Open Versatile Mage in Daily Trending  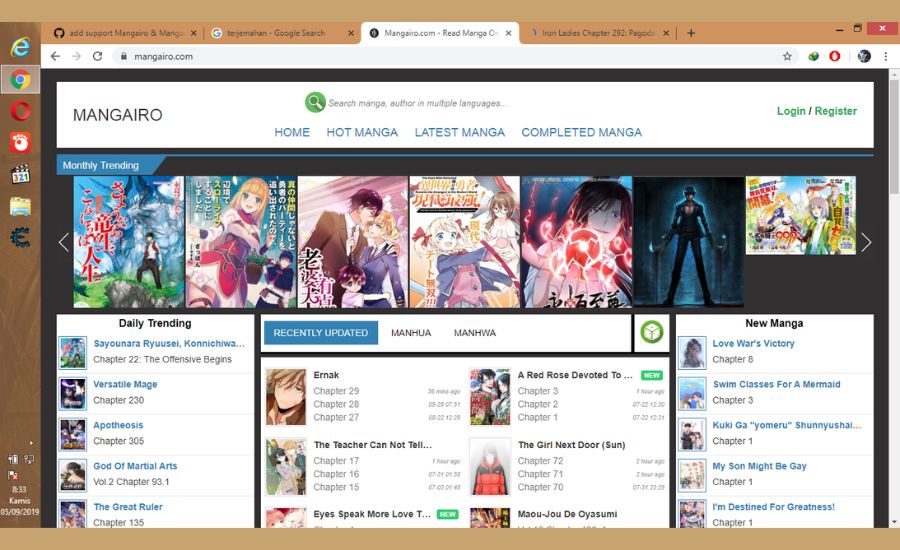click(125, 384)
